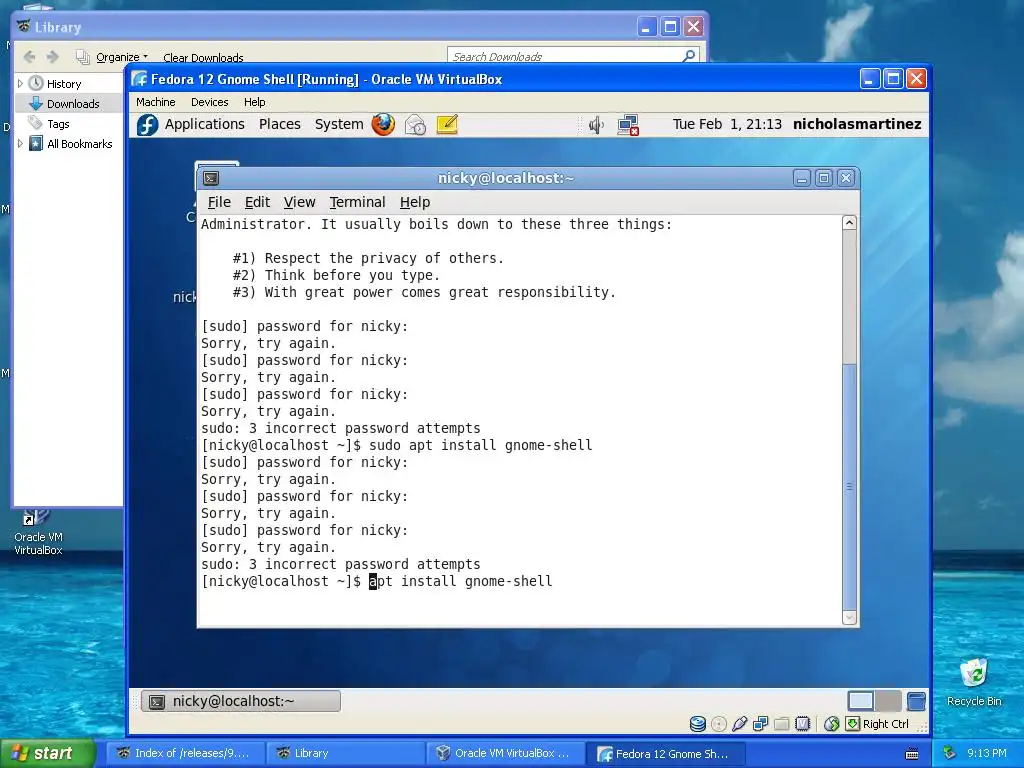Open Recycle Bin on the Windows desktop
This screenshot has width=1024, height=768.
tap(974, 682)
